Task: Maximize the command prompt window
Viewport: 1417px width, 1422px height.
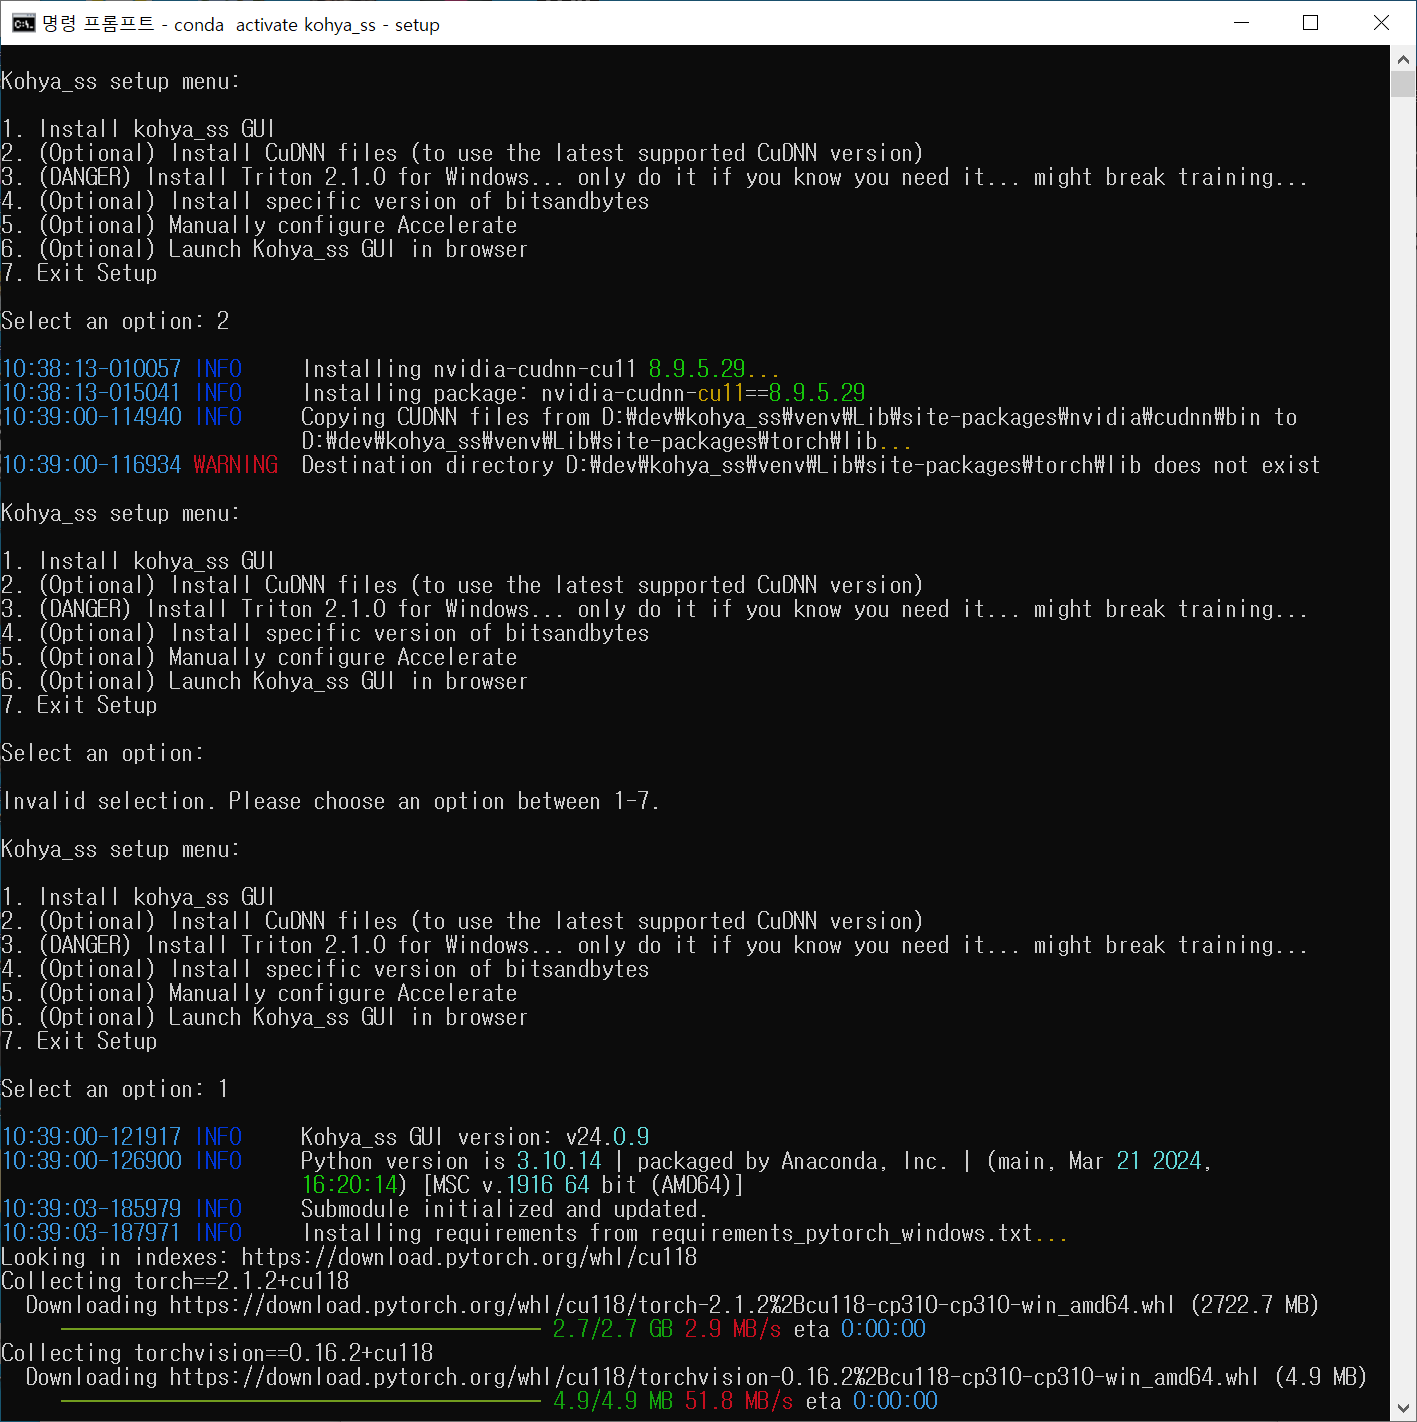Action: click(1311, 22)
